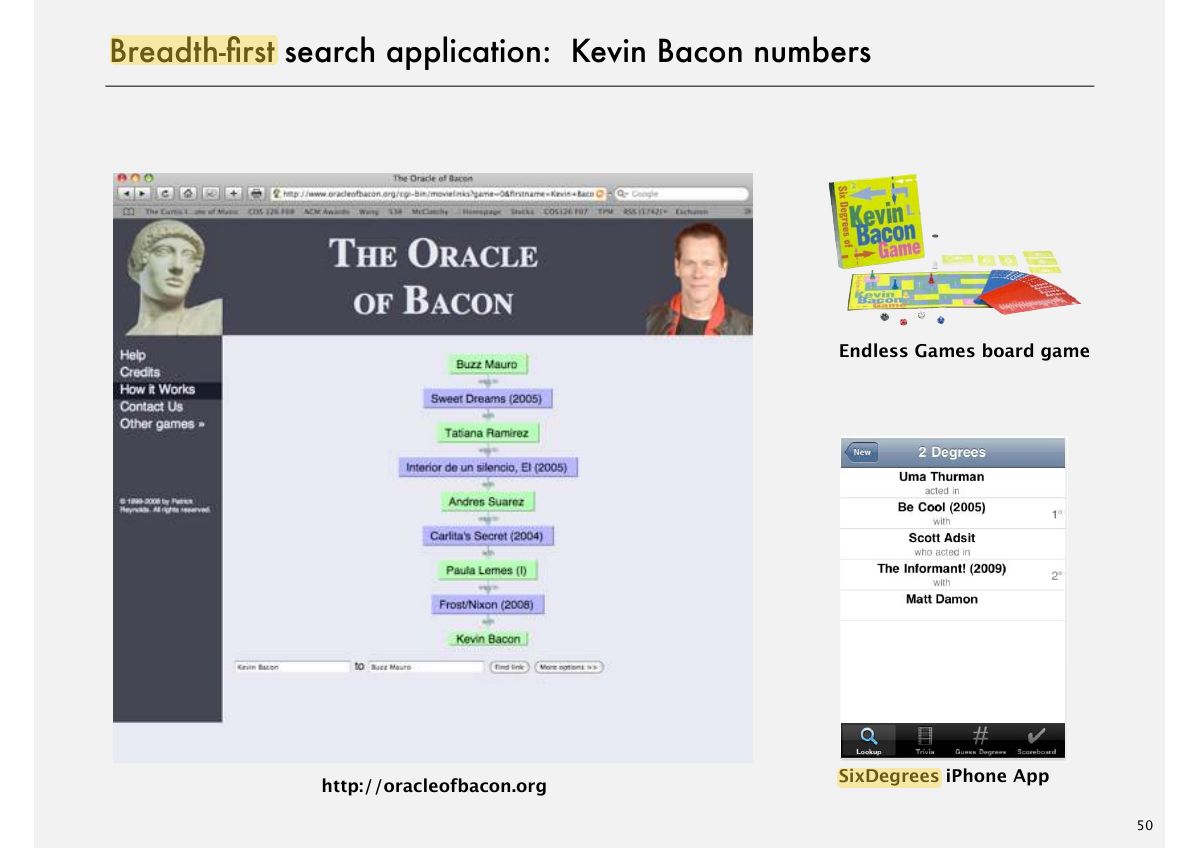Click the Kevin Bacon board game image
1200x849 pixels.
pos(954,248)
